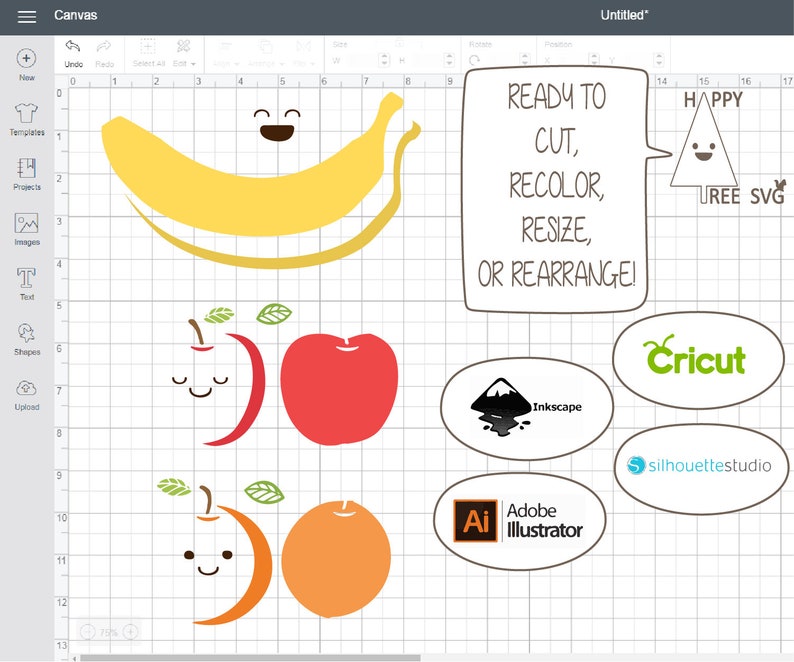Click the Position X stepper arrows
The width and height of the screenshot is (794, 662).
pos(595,60)
